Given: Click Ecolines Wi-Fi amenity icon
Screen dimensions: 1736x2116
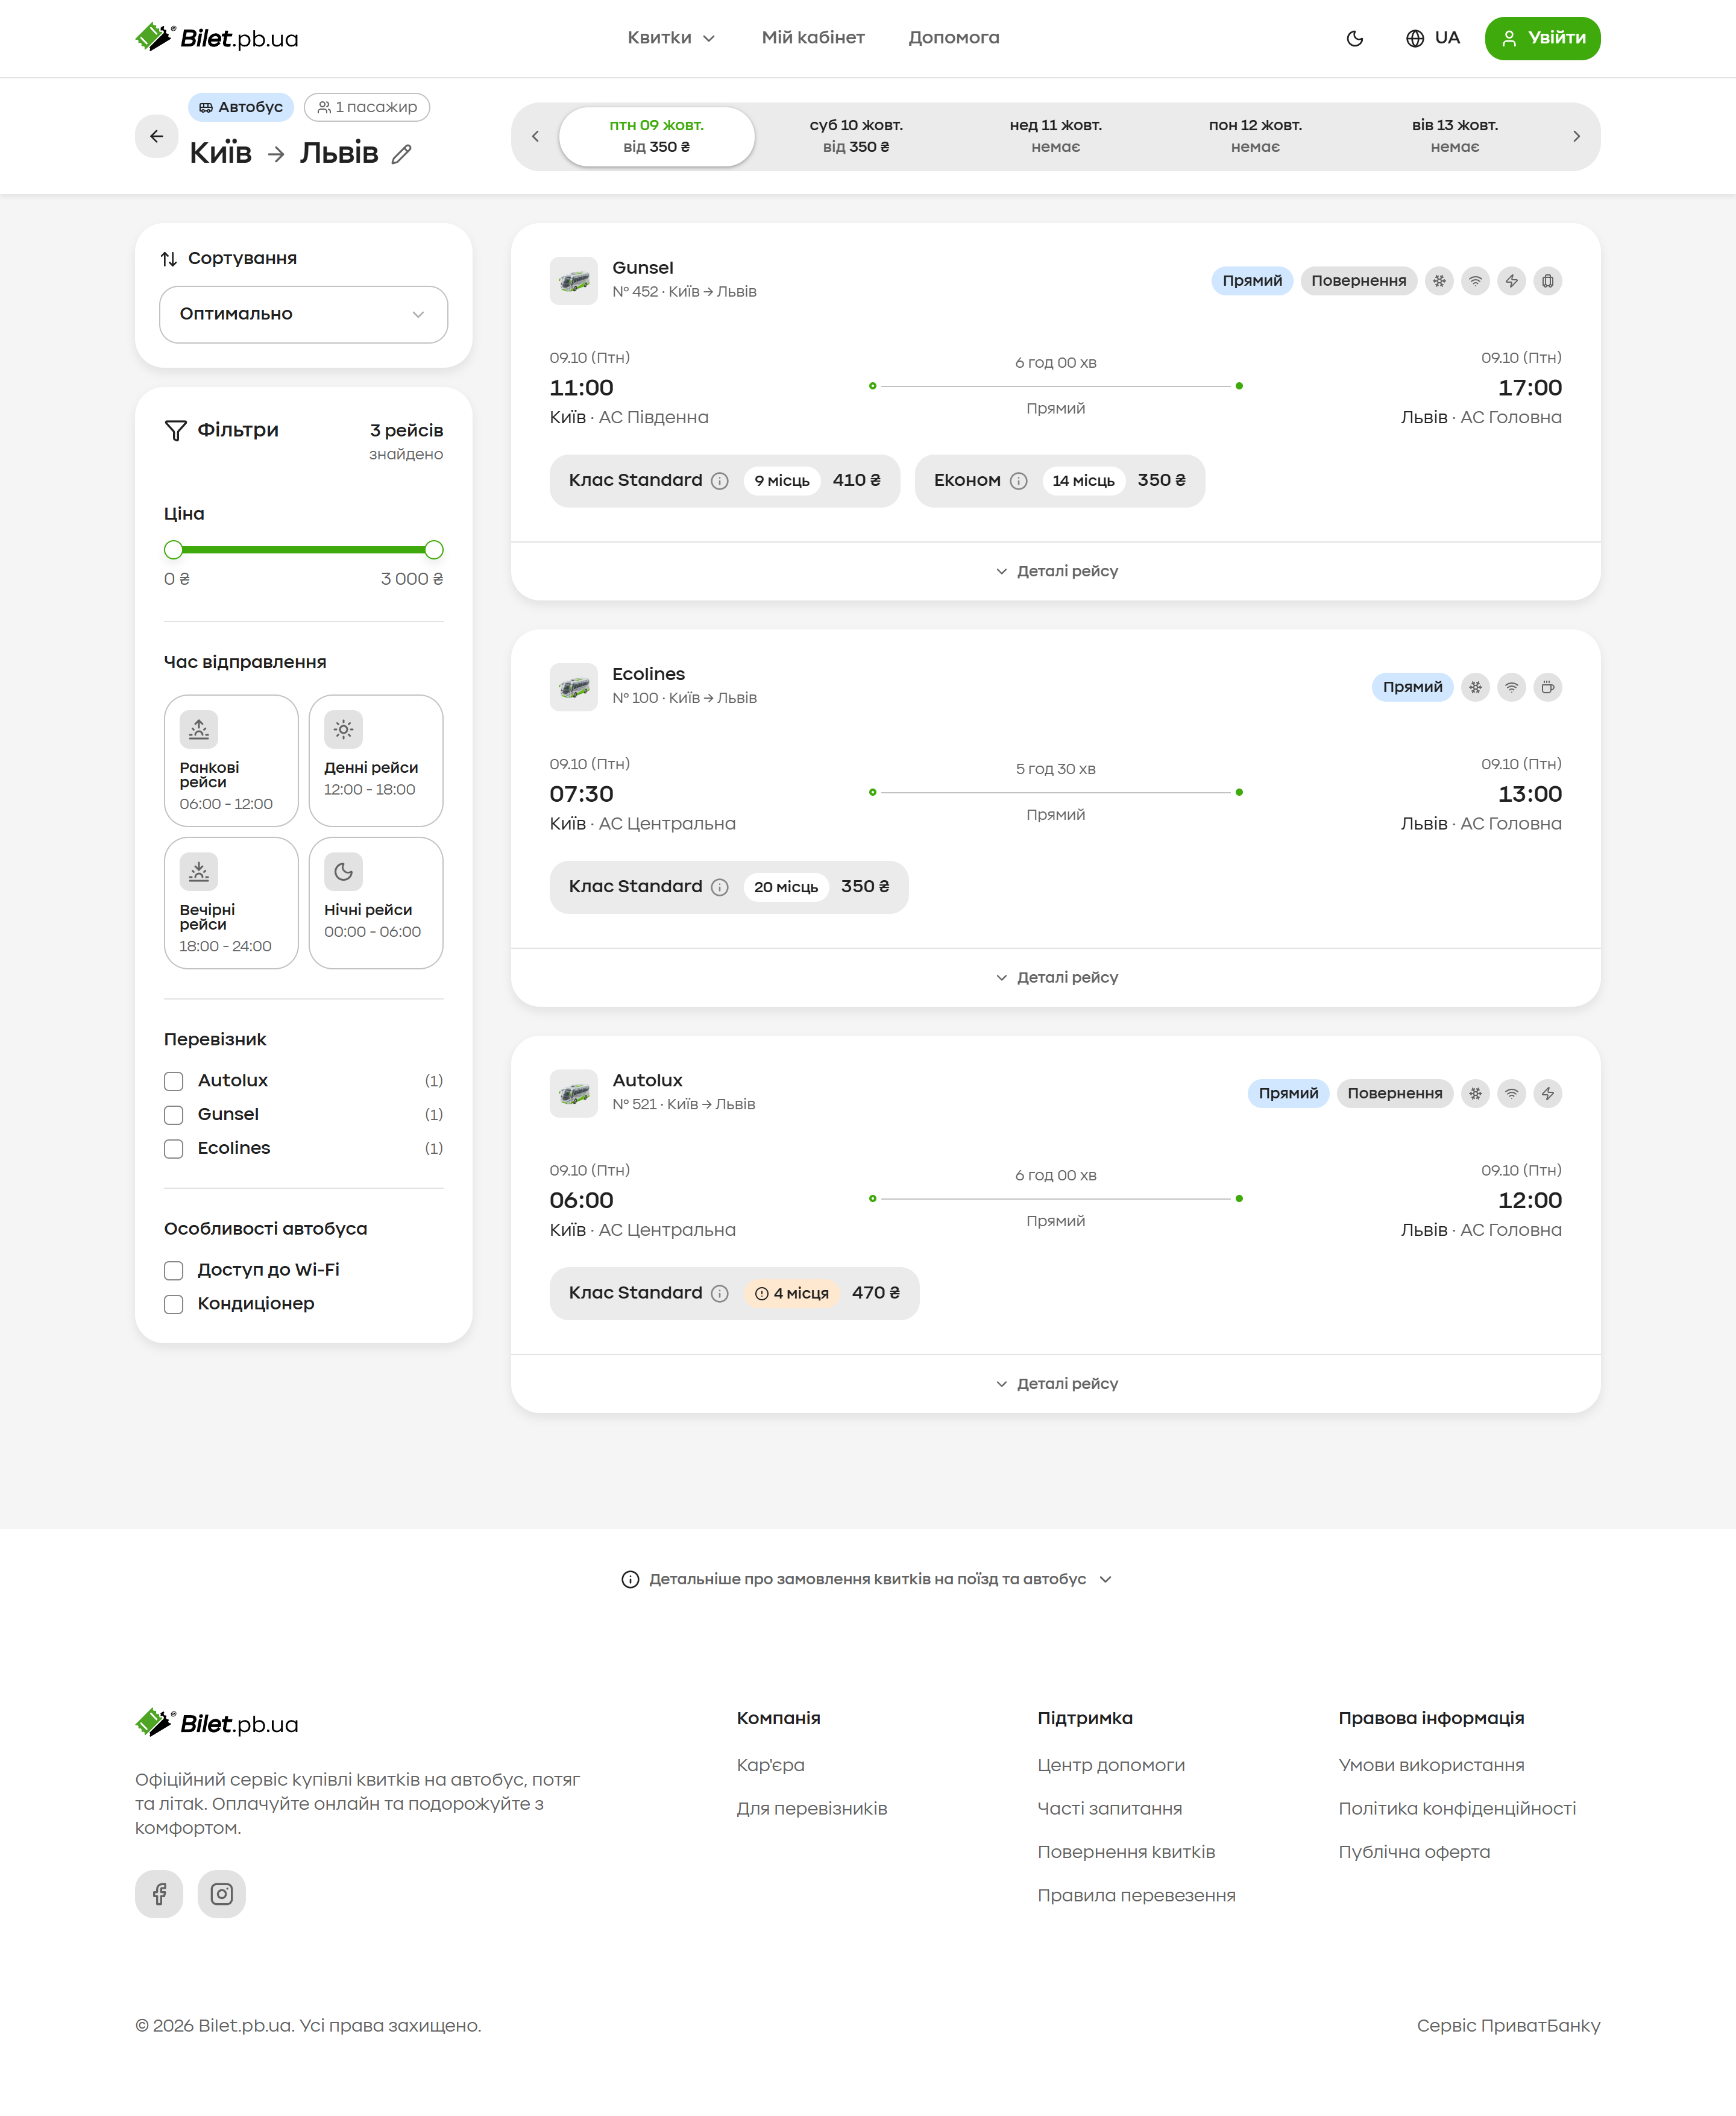Looking at the screenshot, I should [x=1511, y=687].
